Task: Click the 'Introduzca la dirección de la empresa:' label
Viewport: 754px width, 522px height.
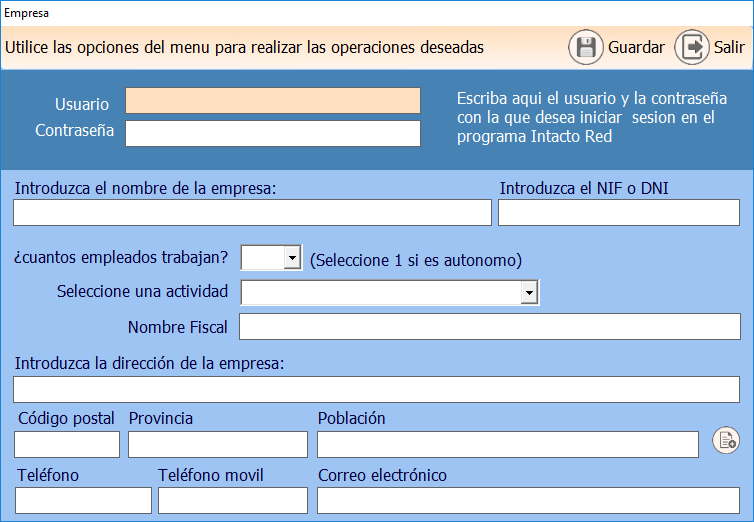Action: coord(149,363)
